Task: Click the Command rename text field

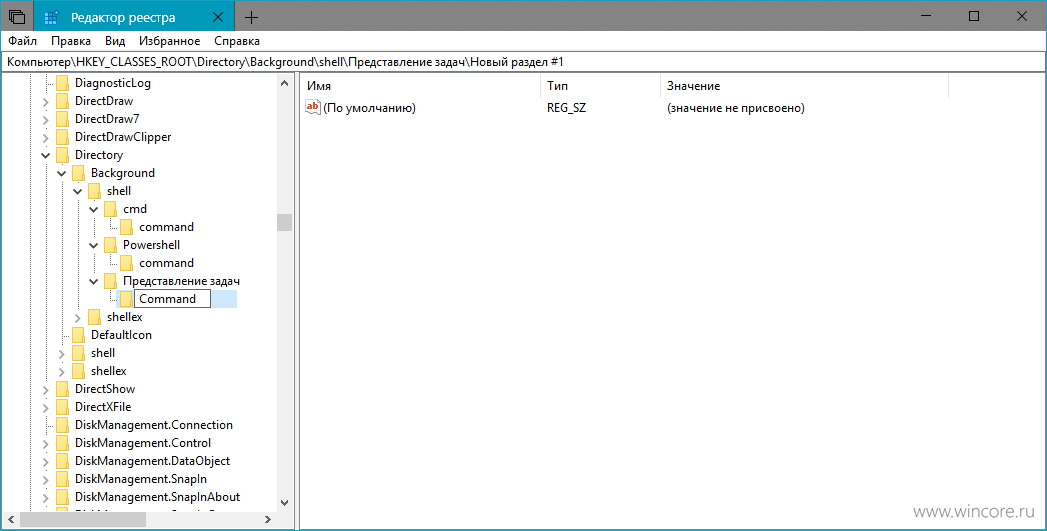Action: tap(172, 299)
